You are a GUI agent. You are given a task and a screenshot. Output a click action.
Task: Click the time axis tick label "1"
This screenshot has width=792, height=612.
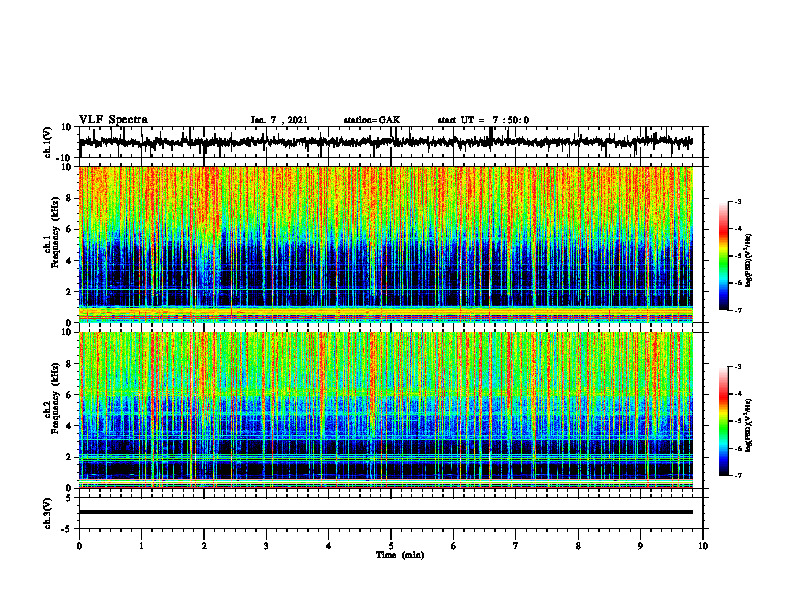coord(141,546)
